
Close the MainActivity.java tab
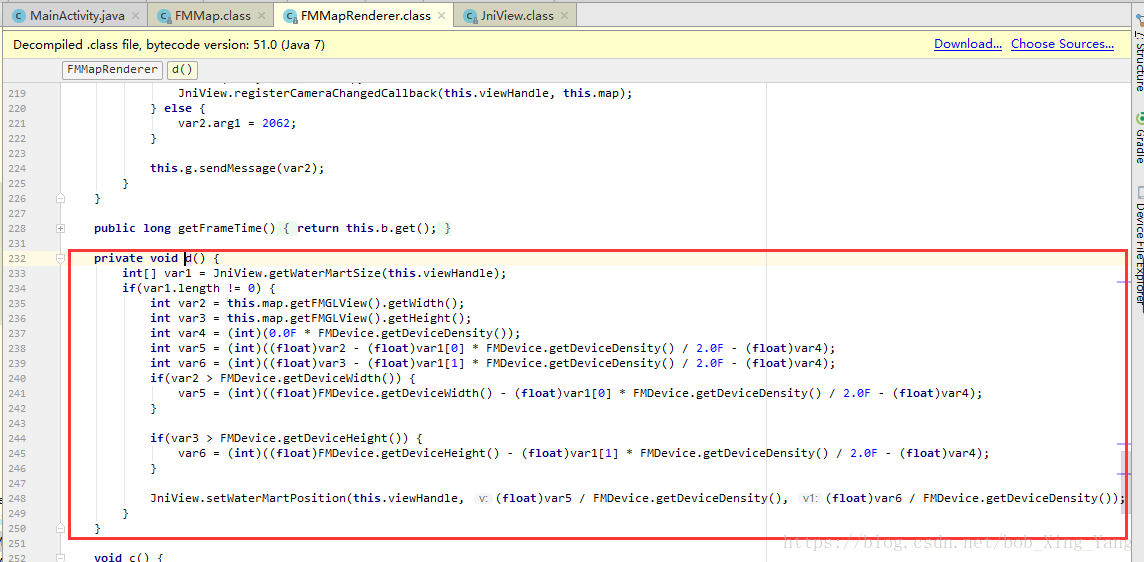tap(136, 15)
